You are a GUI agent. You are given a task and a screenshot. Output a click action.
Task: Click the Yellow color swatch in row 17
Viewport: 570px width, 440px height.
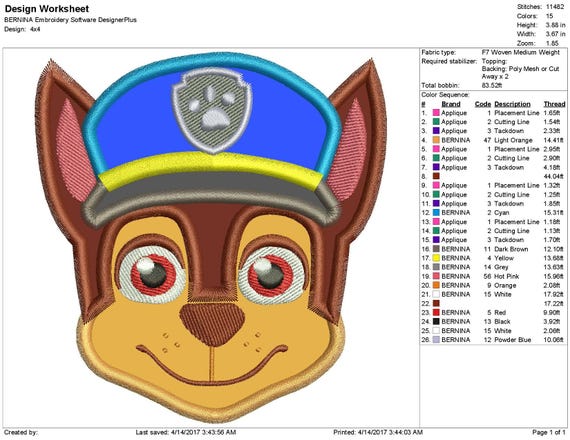pyautogui.click(x=436, y=258)
